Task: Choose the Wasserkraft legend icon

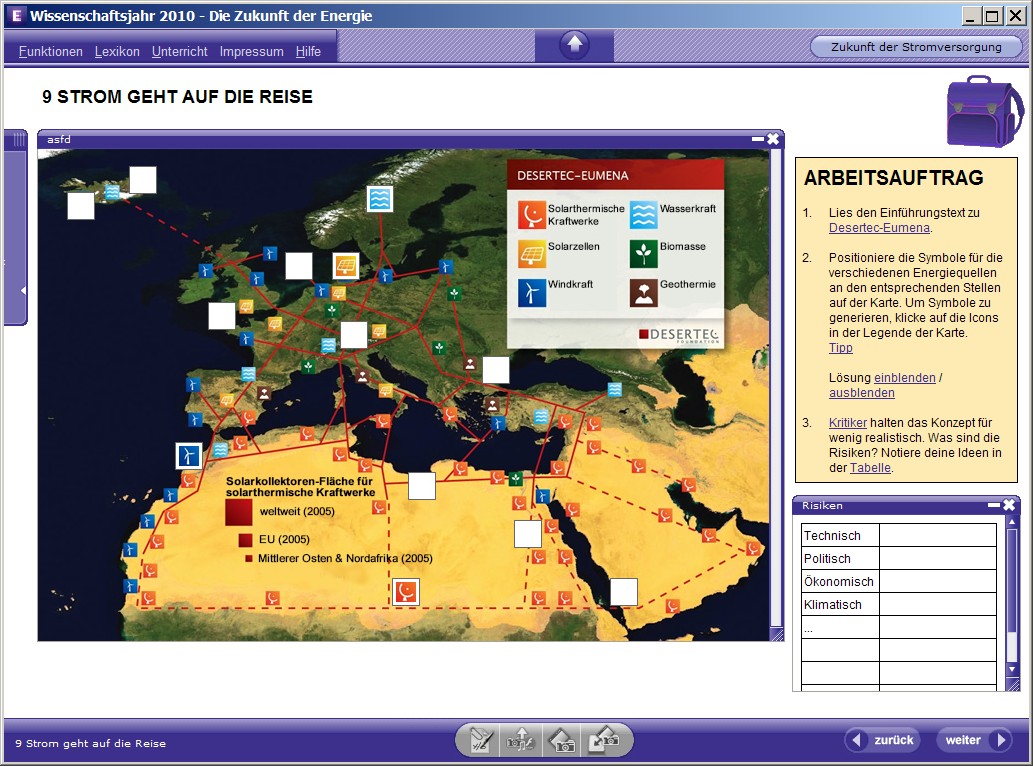Action: (x=643, y=215)
